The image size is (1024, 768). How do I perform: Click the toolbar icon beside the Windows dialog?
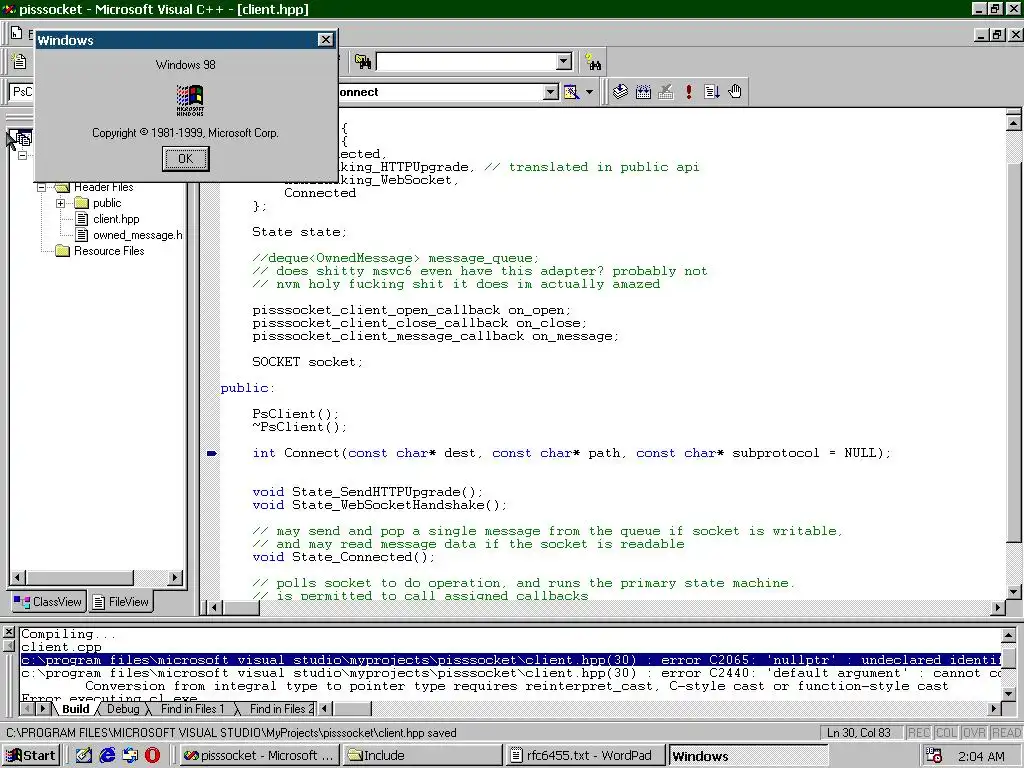[20, 62]
